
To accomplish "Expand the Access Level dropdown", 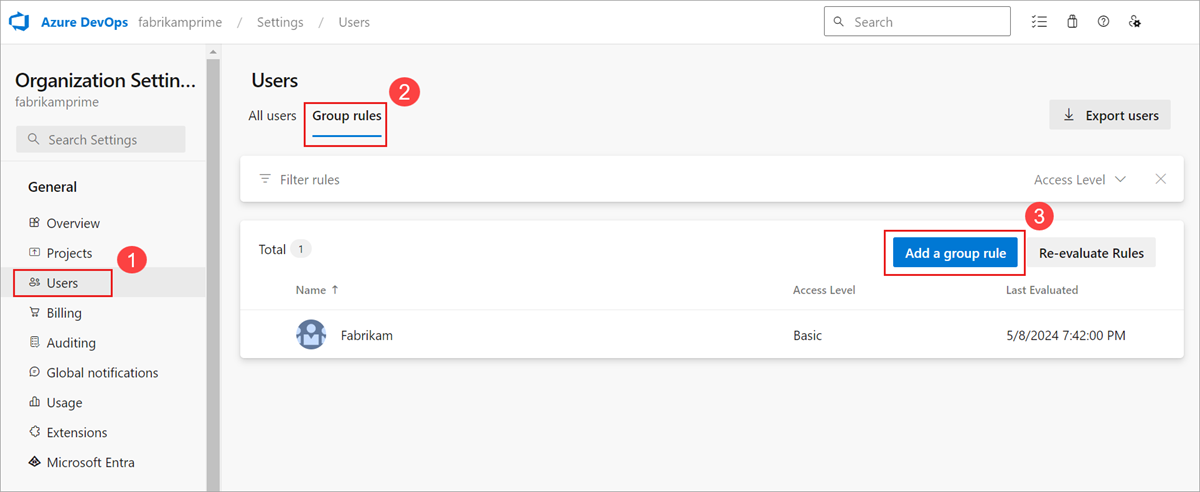I will tap(1081, 180).
